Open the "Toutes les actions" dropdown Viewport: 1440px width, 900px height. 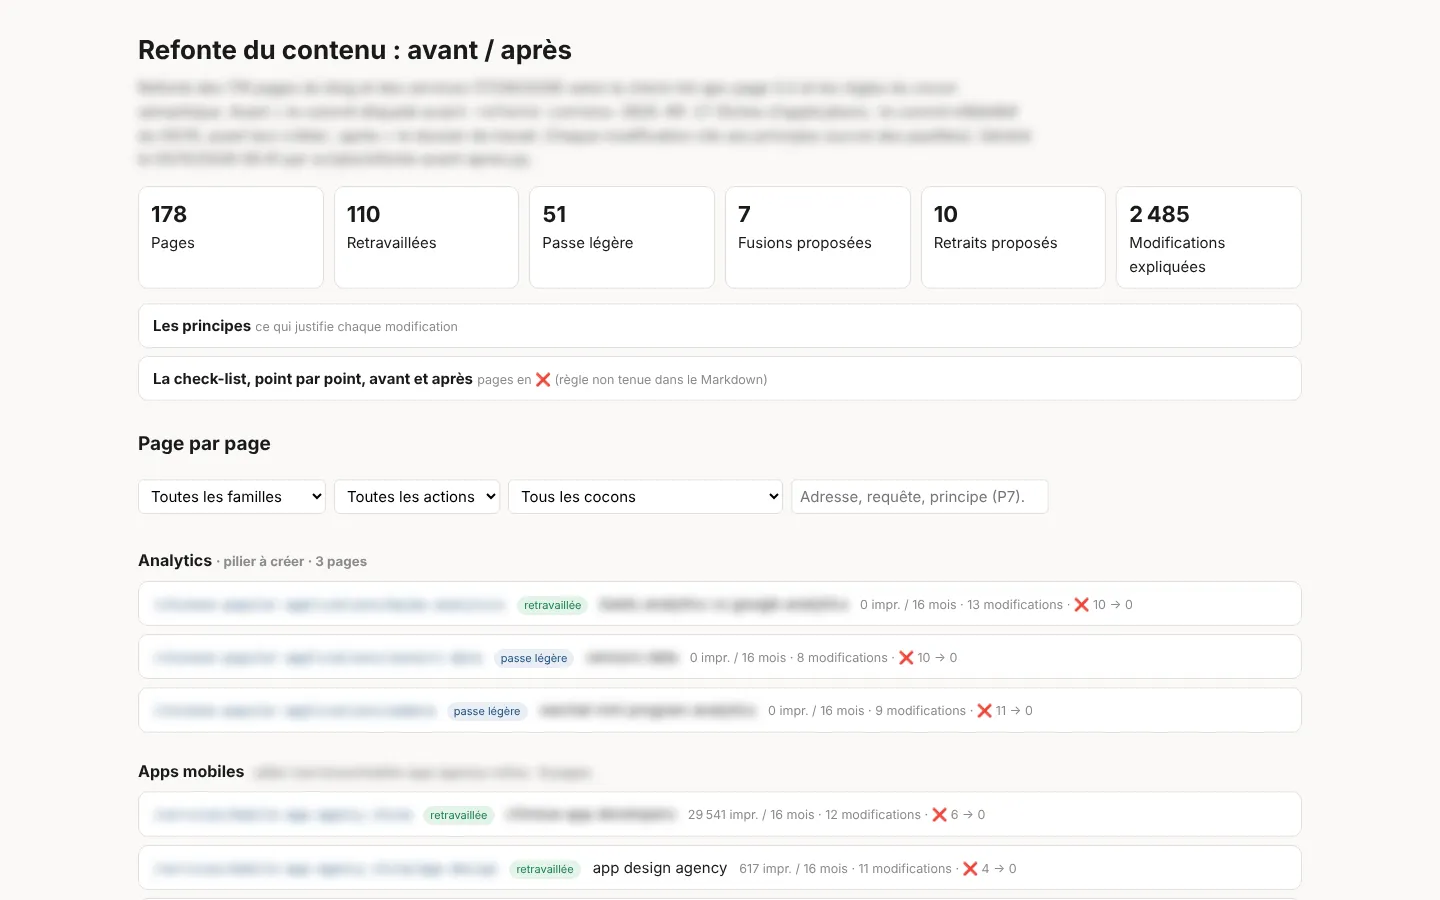click(417, 497)
